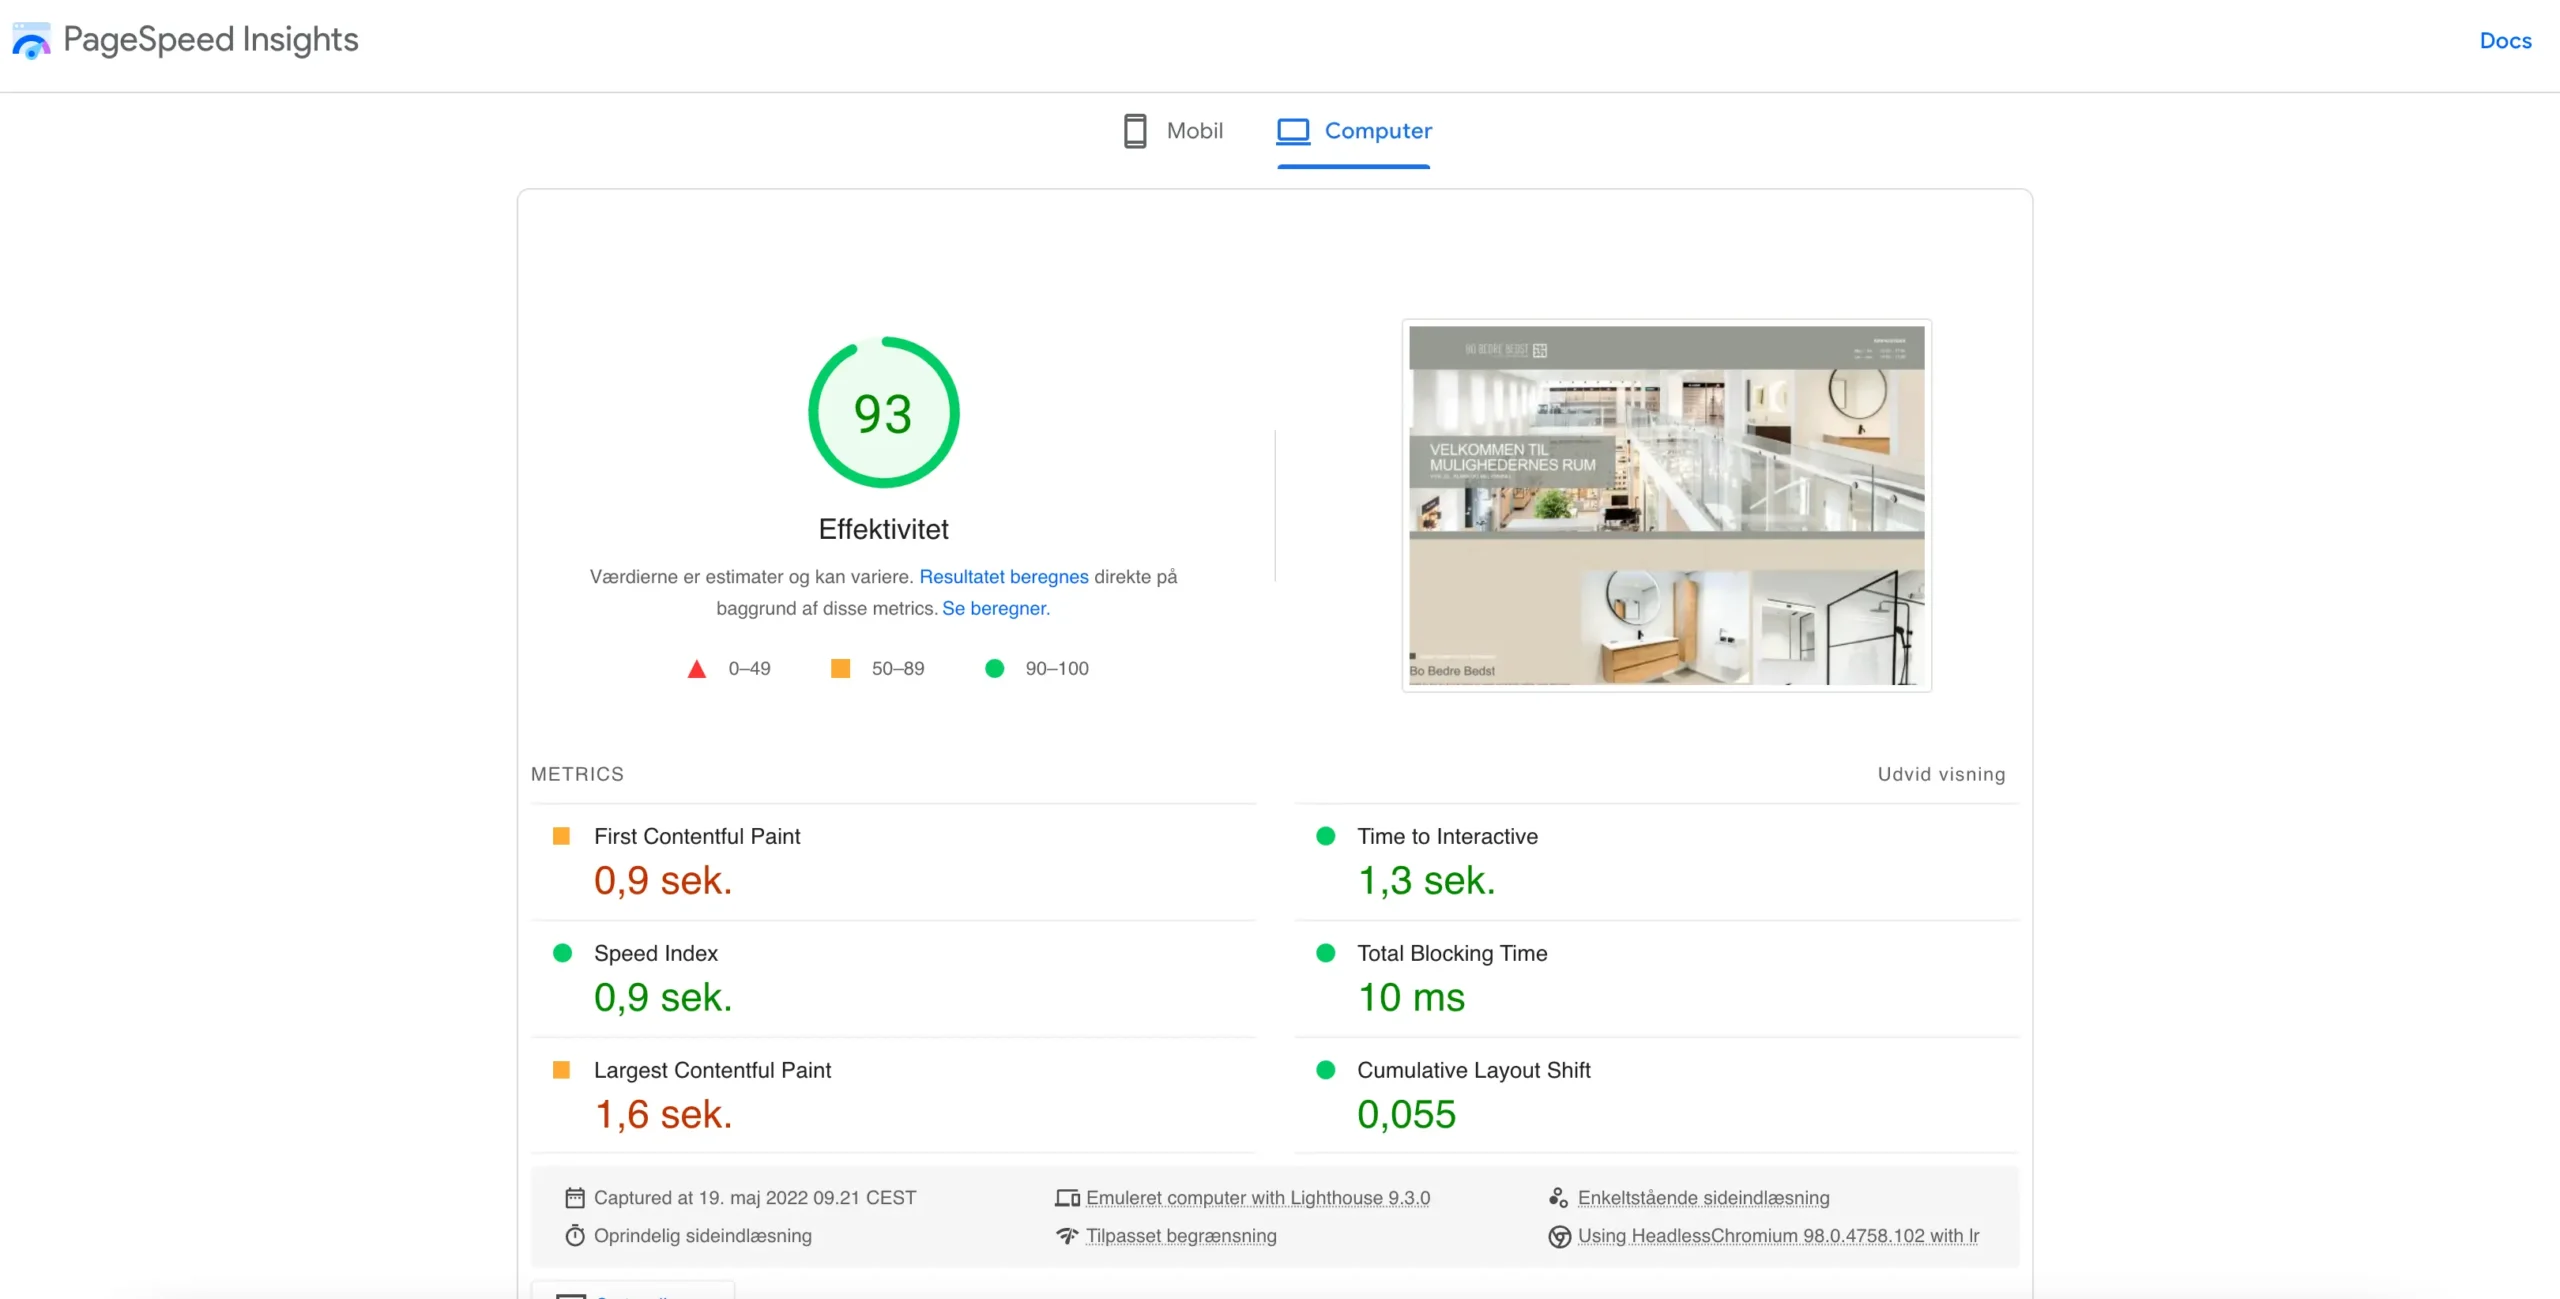Click the Time to Interactive label

[x=1447, y=837]
